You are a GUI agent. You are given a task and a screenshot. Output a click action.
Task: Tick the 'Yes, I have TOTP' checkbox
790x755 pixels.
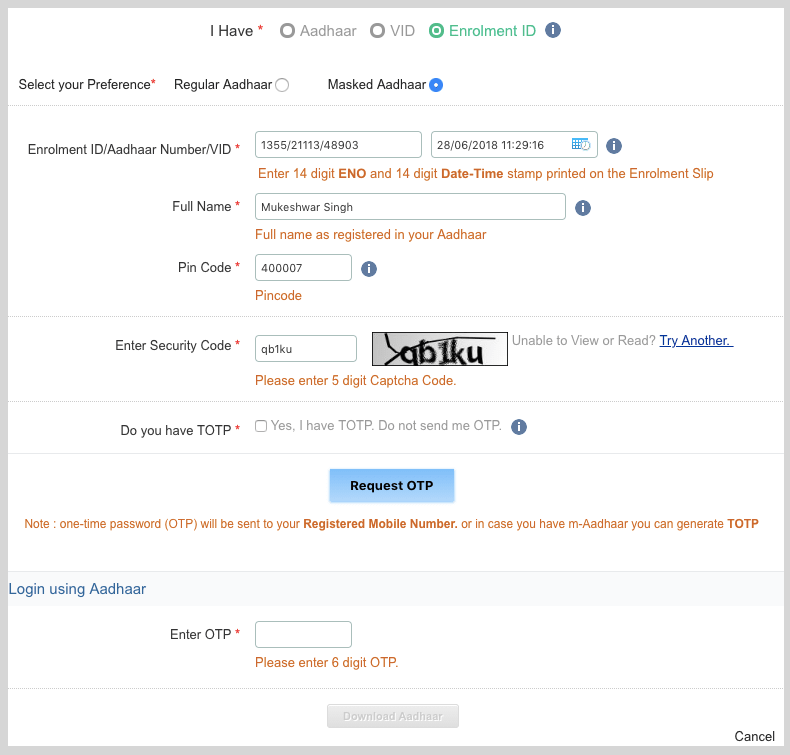(260, 426)
